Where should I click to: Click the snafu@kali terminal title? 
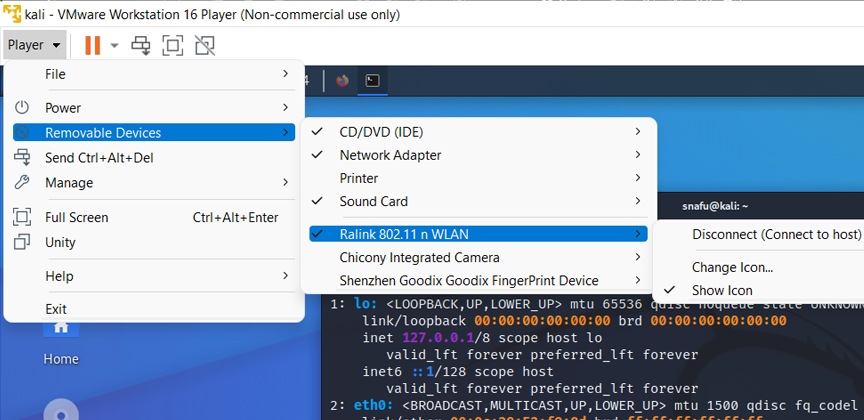pyautogui.click(x=715, y=206)
